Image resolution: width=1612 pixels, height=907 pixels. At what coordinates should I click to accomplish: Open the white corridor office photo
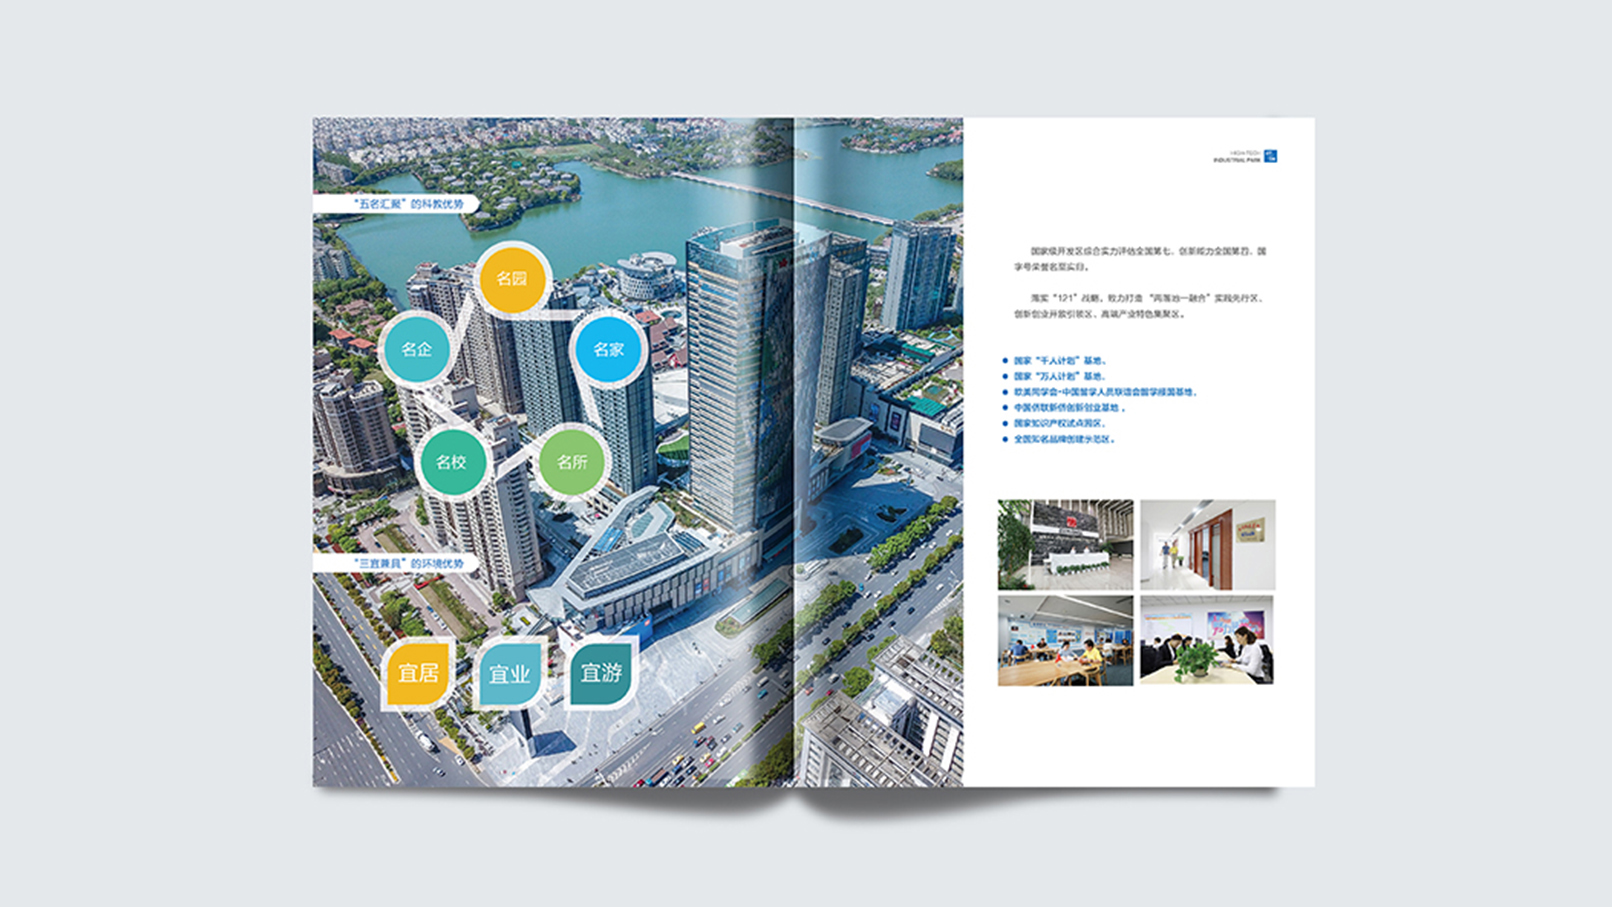(x=1207, y=545)
